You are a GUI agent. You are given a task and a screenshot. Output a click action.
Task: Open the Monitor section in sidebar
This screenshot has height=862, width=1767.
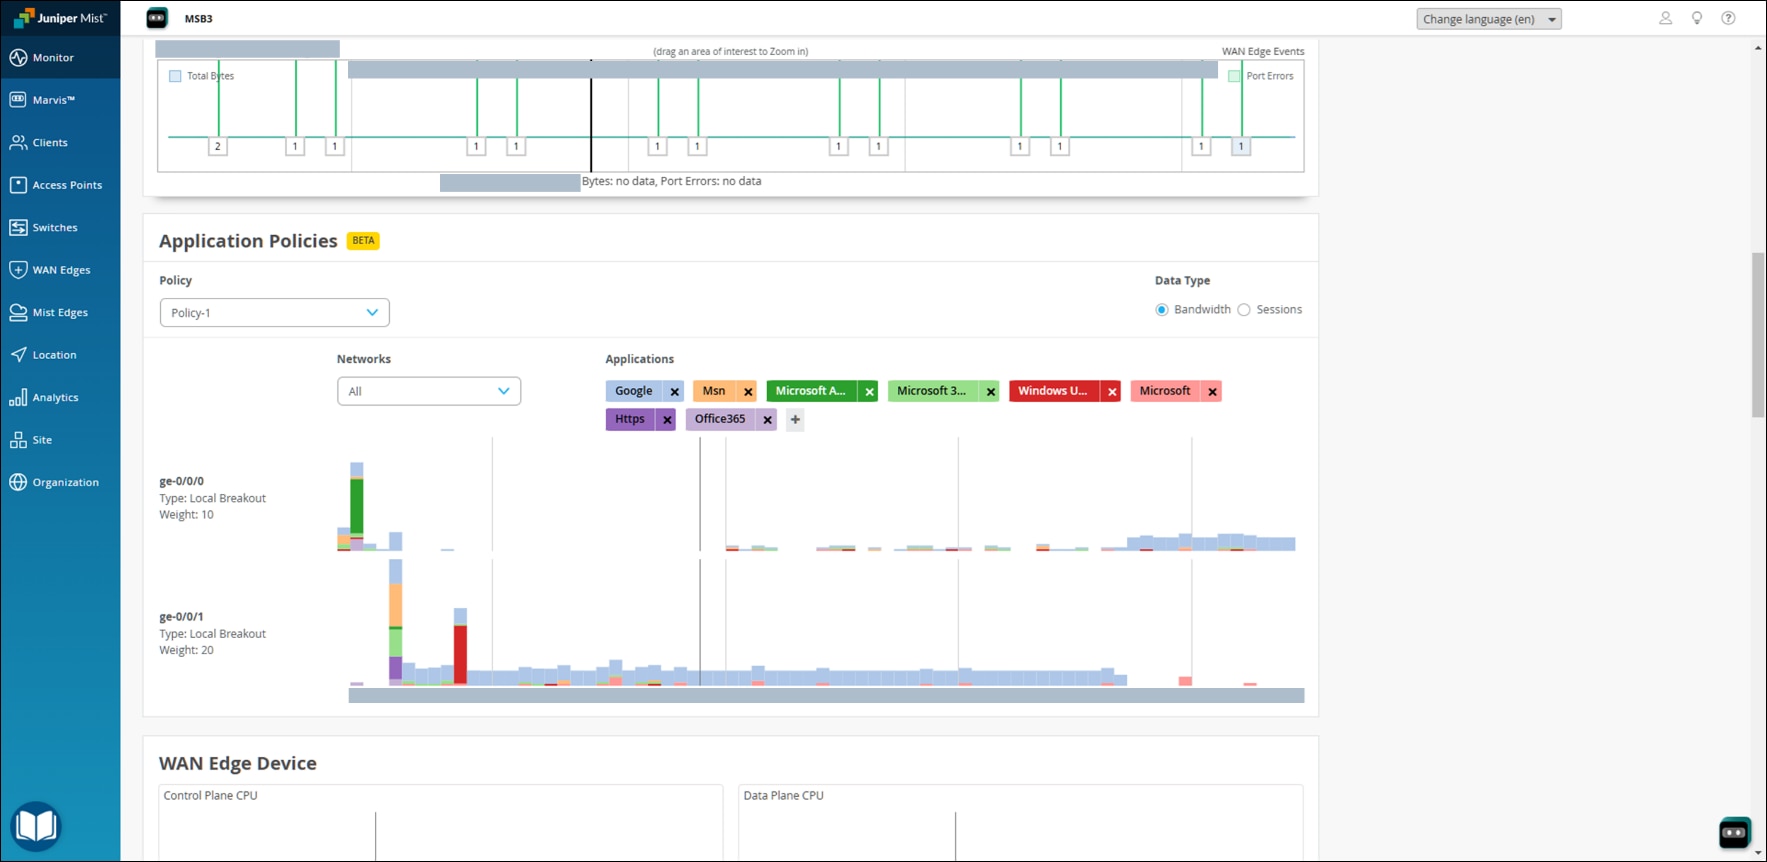tap(60, 58)
